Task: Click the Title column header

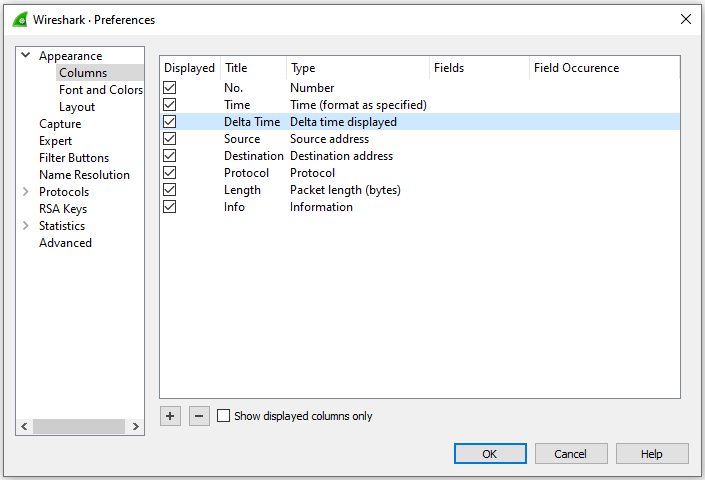Action: [253, 68]
